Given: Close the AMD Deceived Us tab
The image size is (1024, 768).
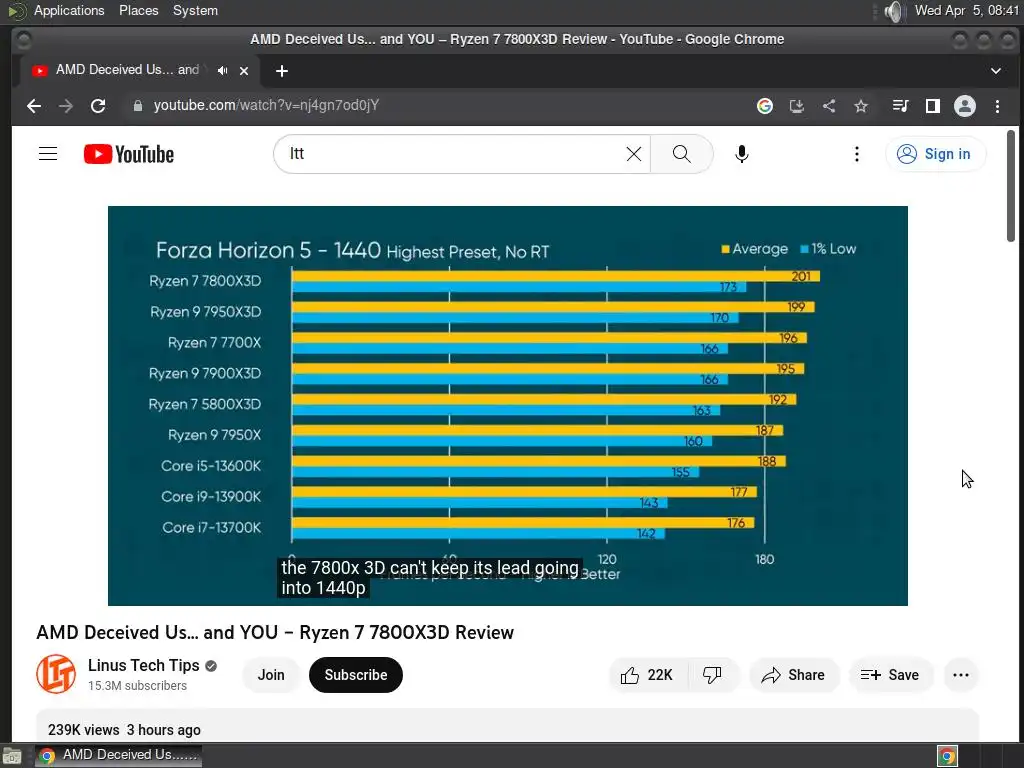Looking at the screenshot, I should coord(244,71).
